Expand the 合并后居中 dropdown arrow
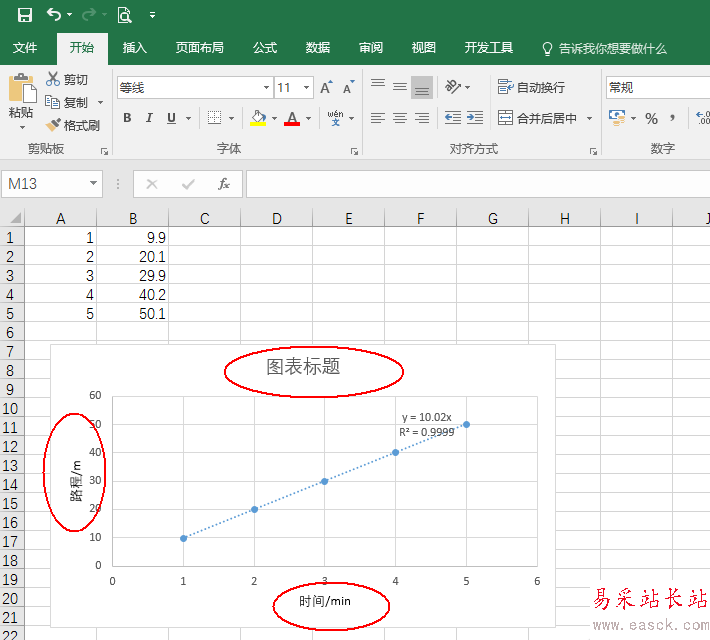This screenshot has width=710, height=640. click(589, 118)
